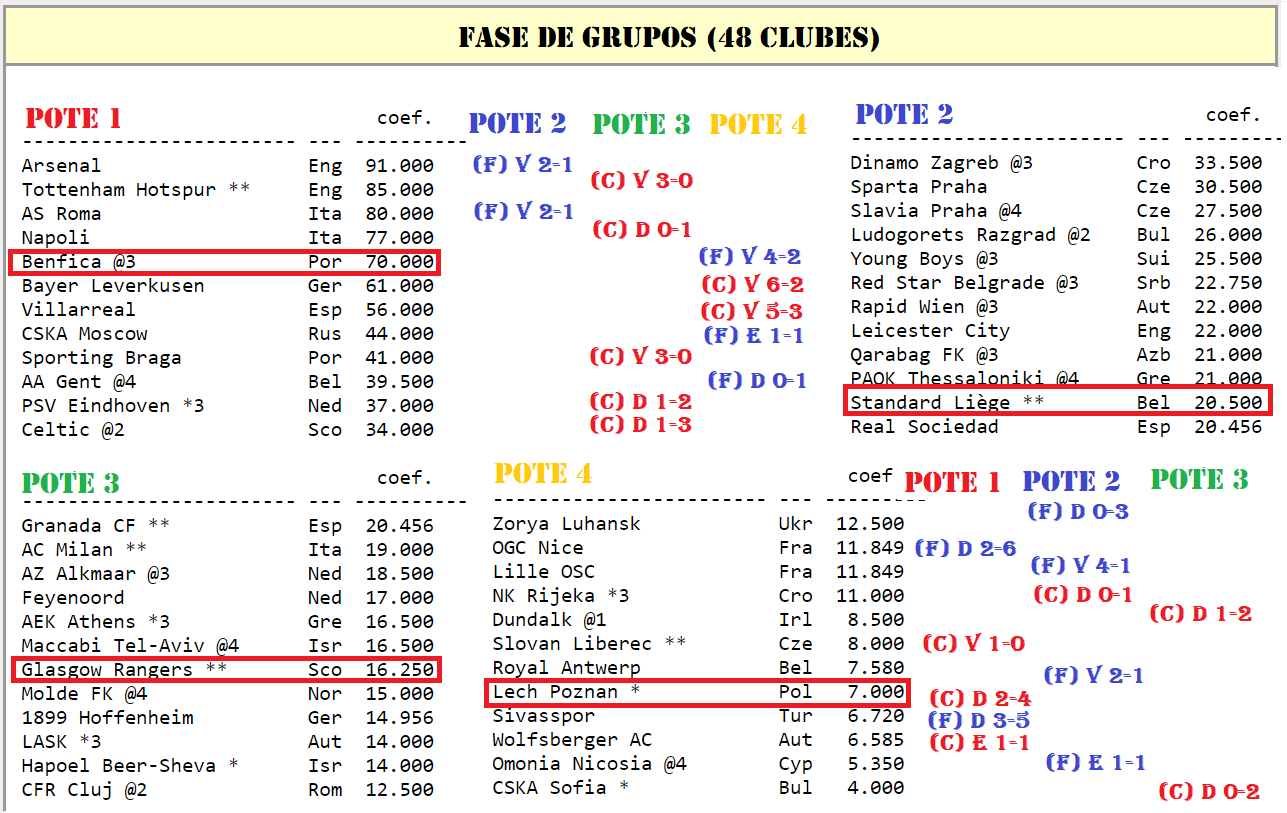
Task: Select the result "(C) D 0-2"
Action: click(1209, 791)
